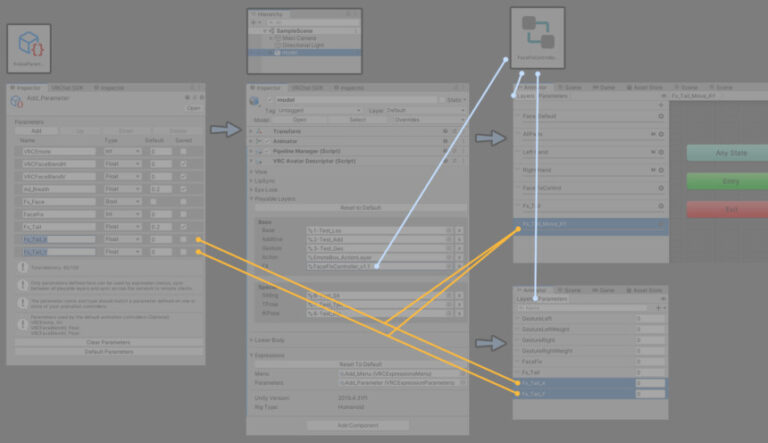The image size is (768, 443).
Task: Click gear icon on Fx_Tail layer
Action: [661, 205]
